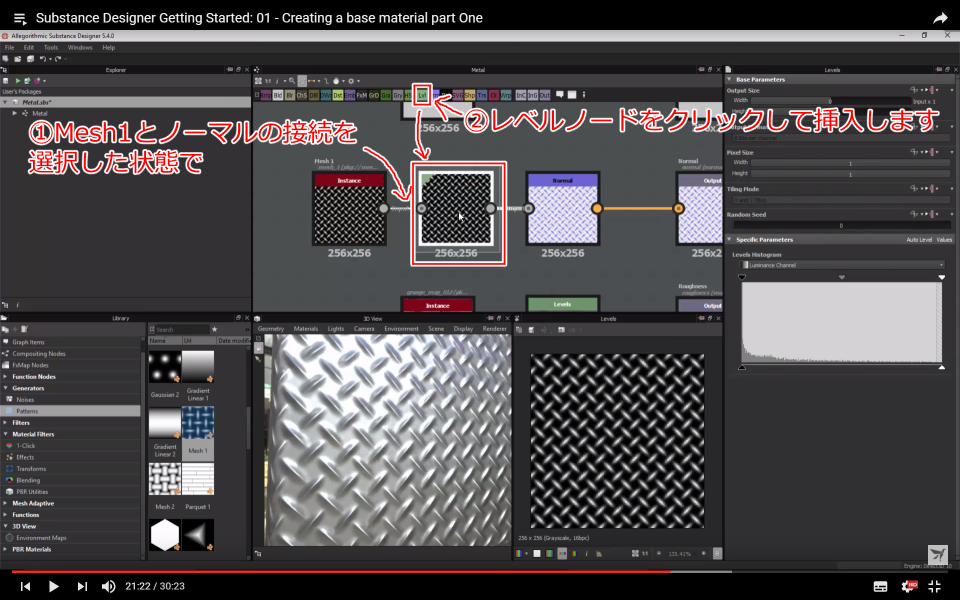The width and height of the screenshot is (960, 600).
Task: Open the Luminance Channel dropdown
Action: pos(842,265)
